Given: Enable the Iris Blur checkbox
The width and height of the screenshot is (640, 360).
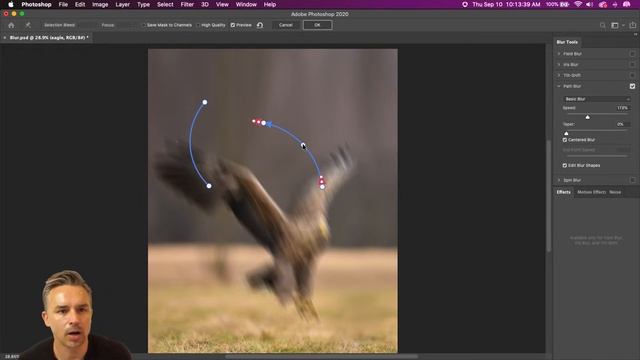Looking at the screenshot, I should pos(632,64).
